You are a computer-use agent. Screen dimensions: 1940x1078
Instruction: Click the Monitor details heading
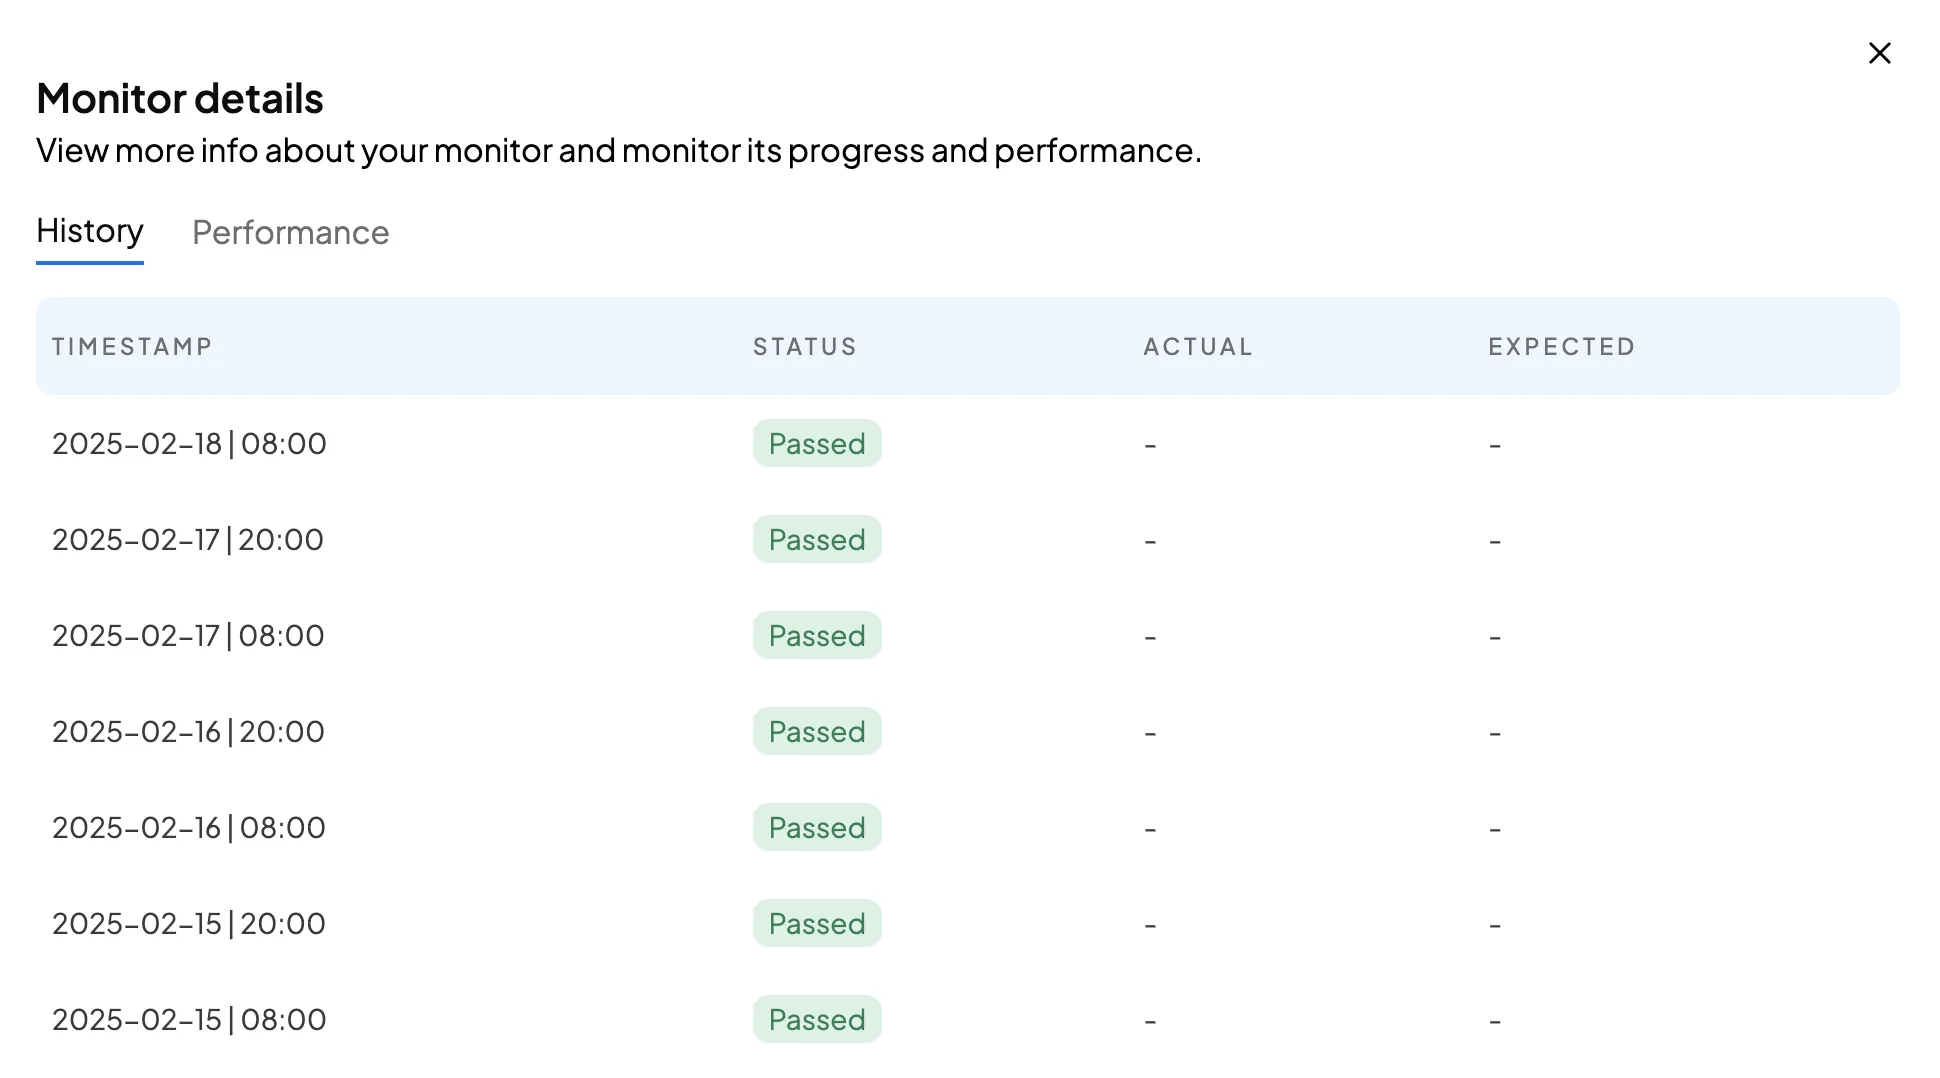click(180, 99)
